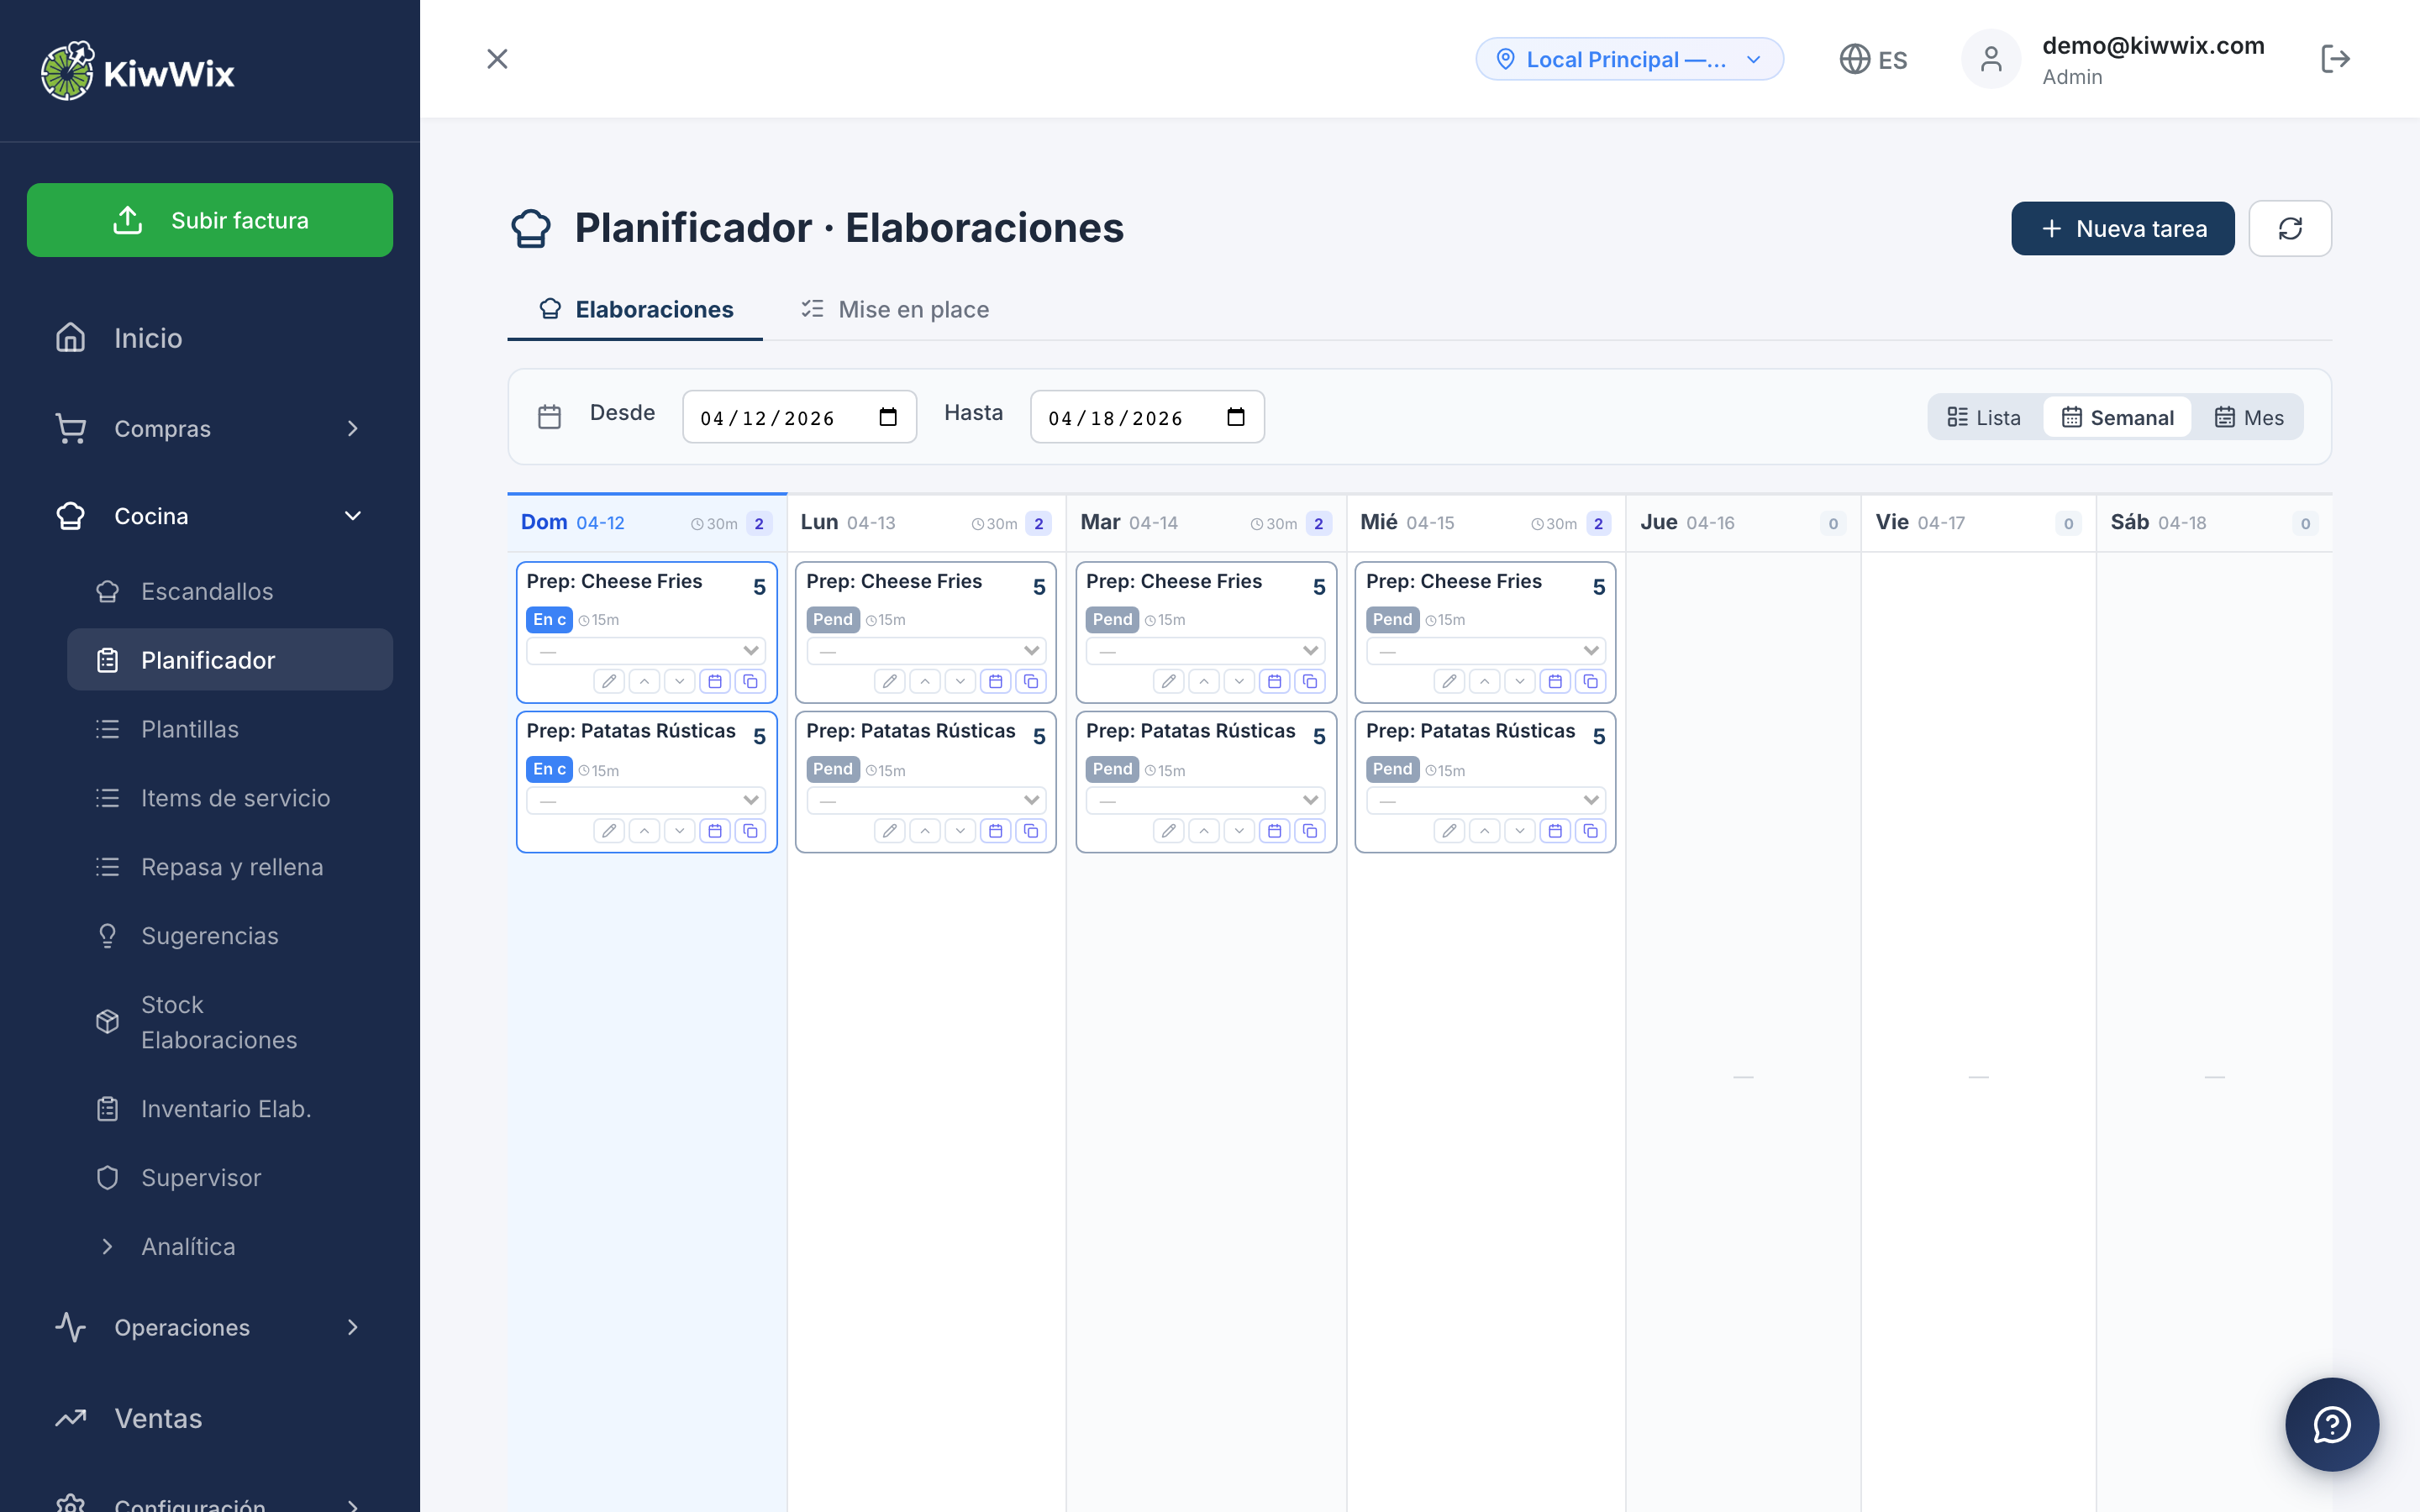This screenshot has height=1512, width=2420.
Task: Click the Nueva tarea button
Action: [x=2122, y=228]
